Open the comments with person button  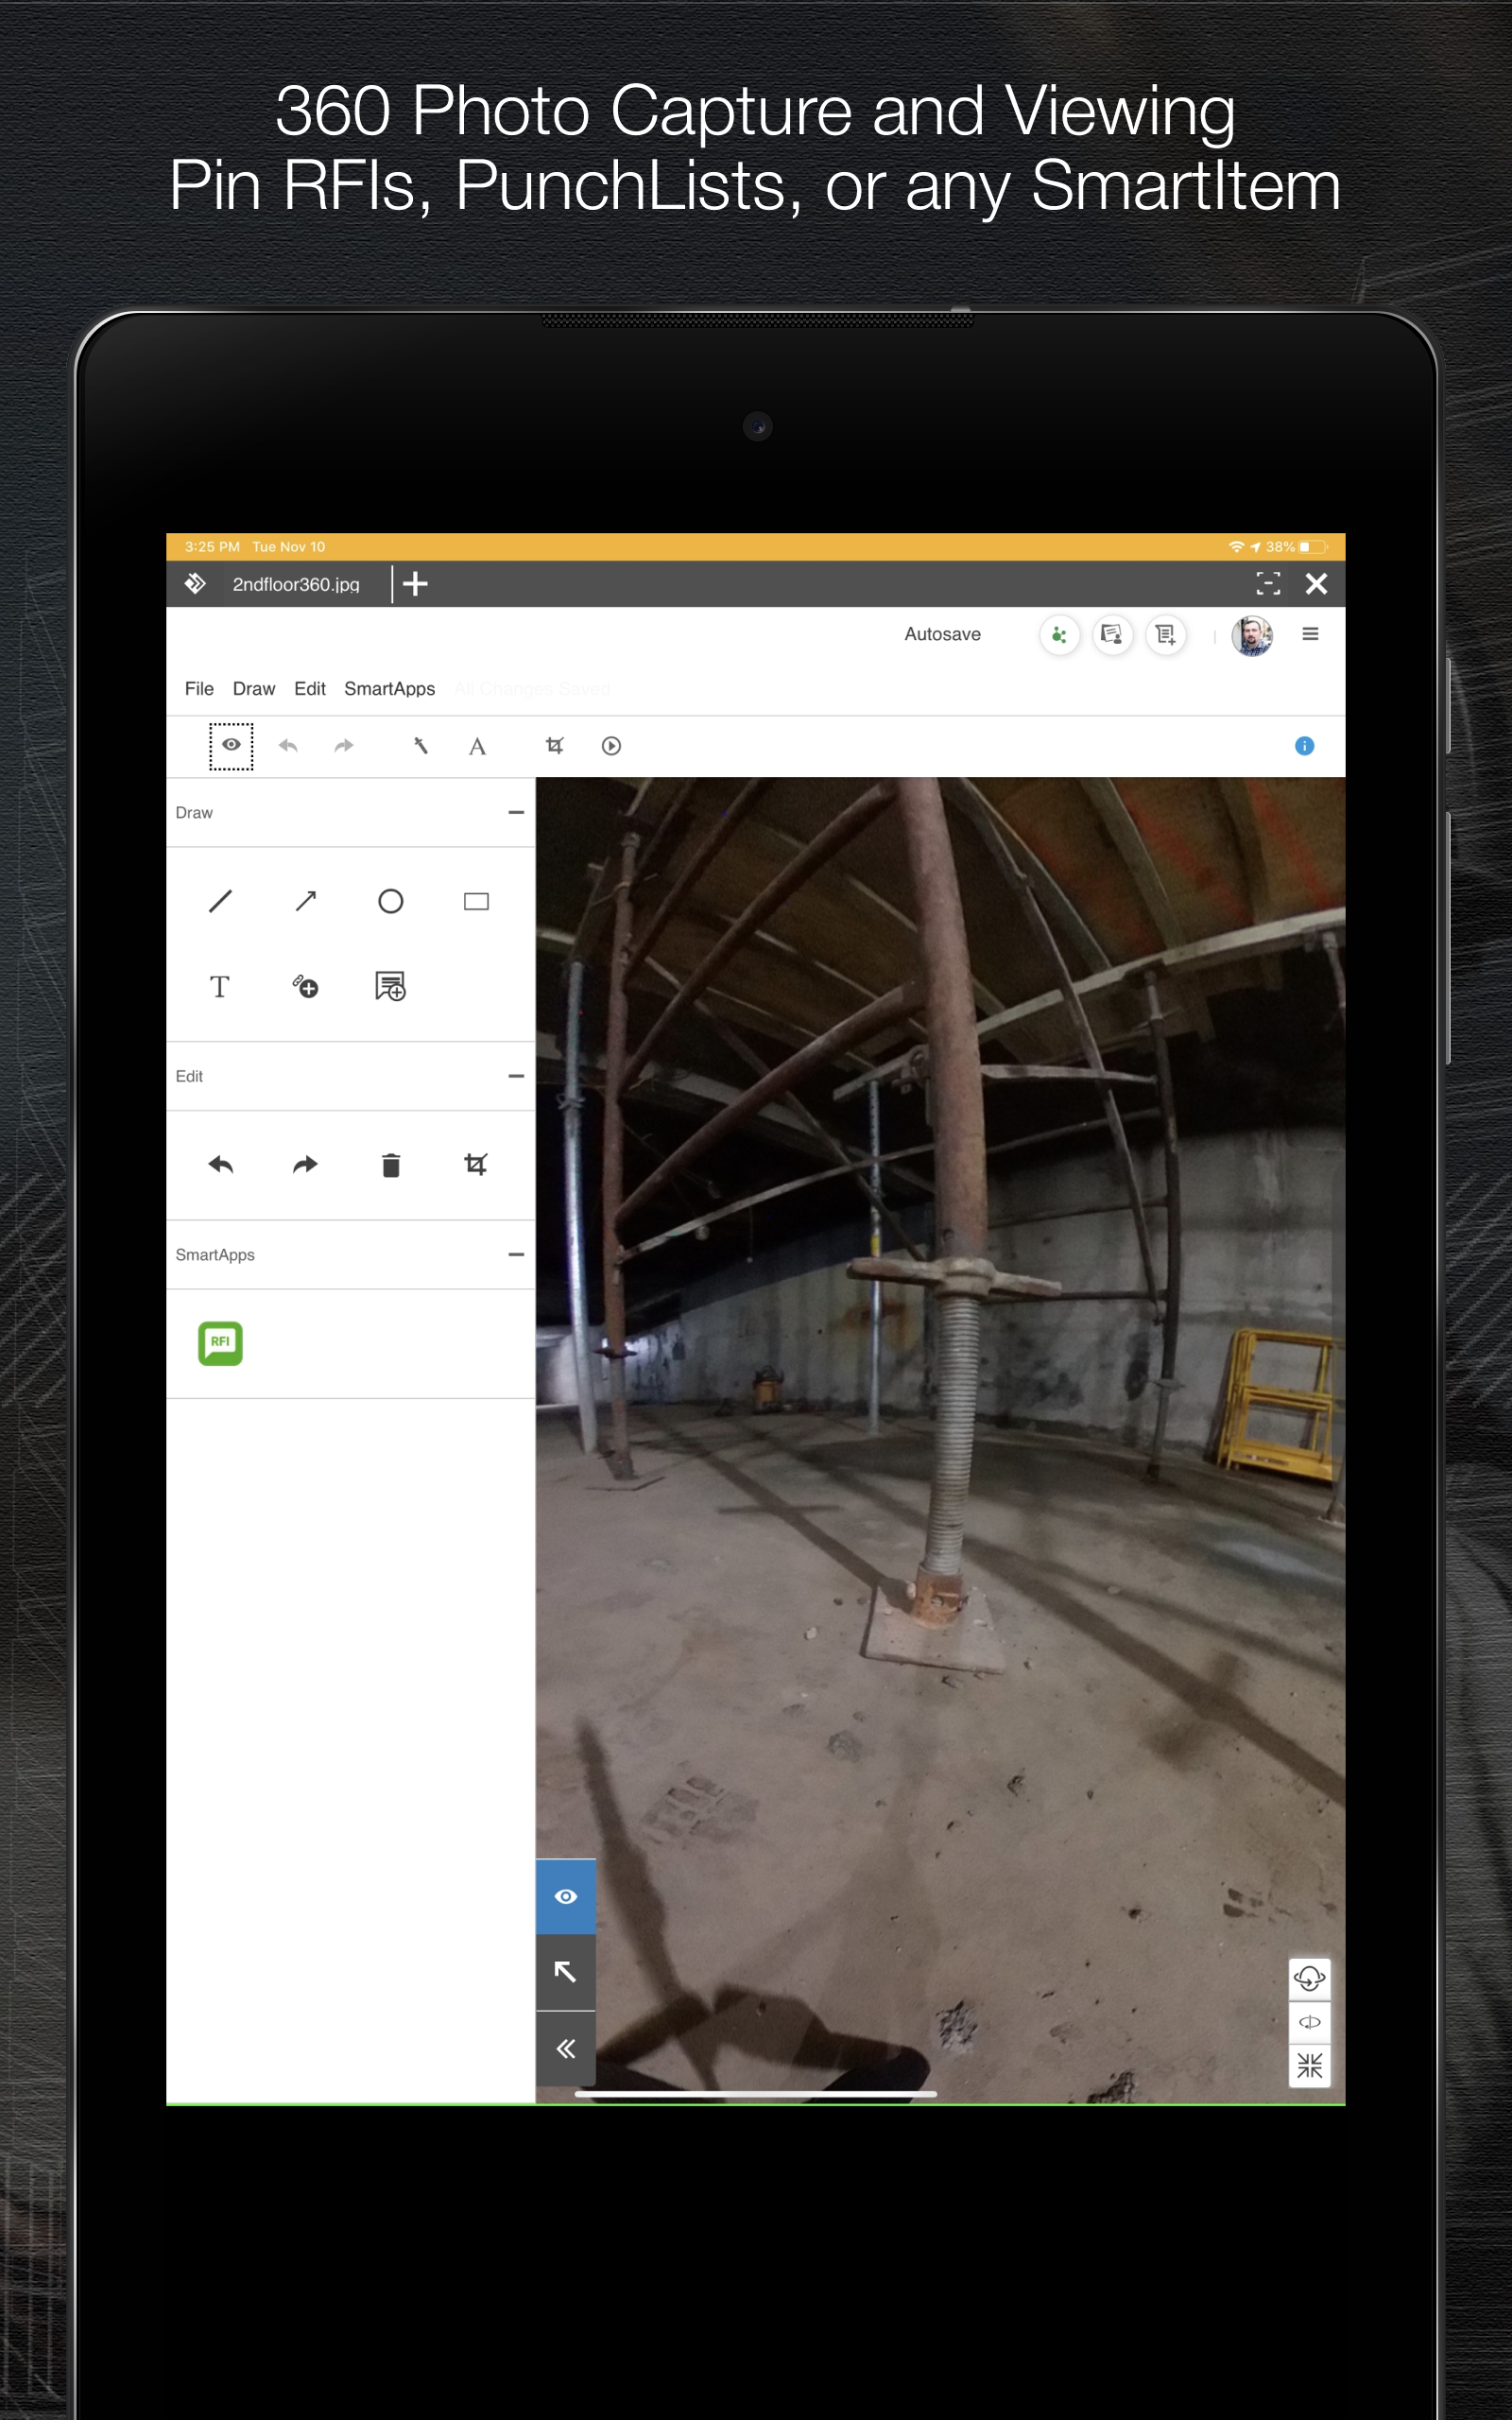pyautogui.click(x=1112, y=635)
